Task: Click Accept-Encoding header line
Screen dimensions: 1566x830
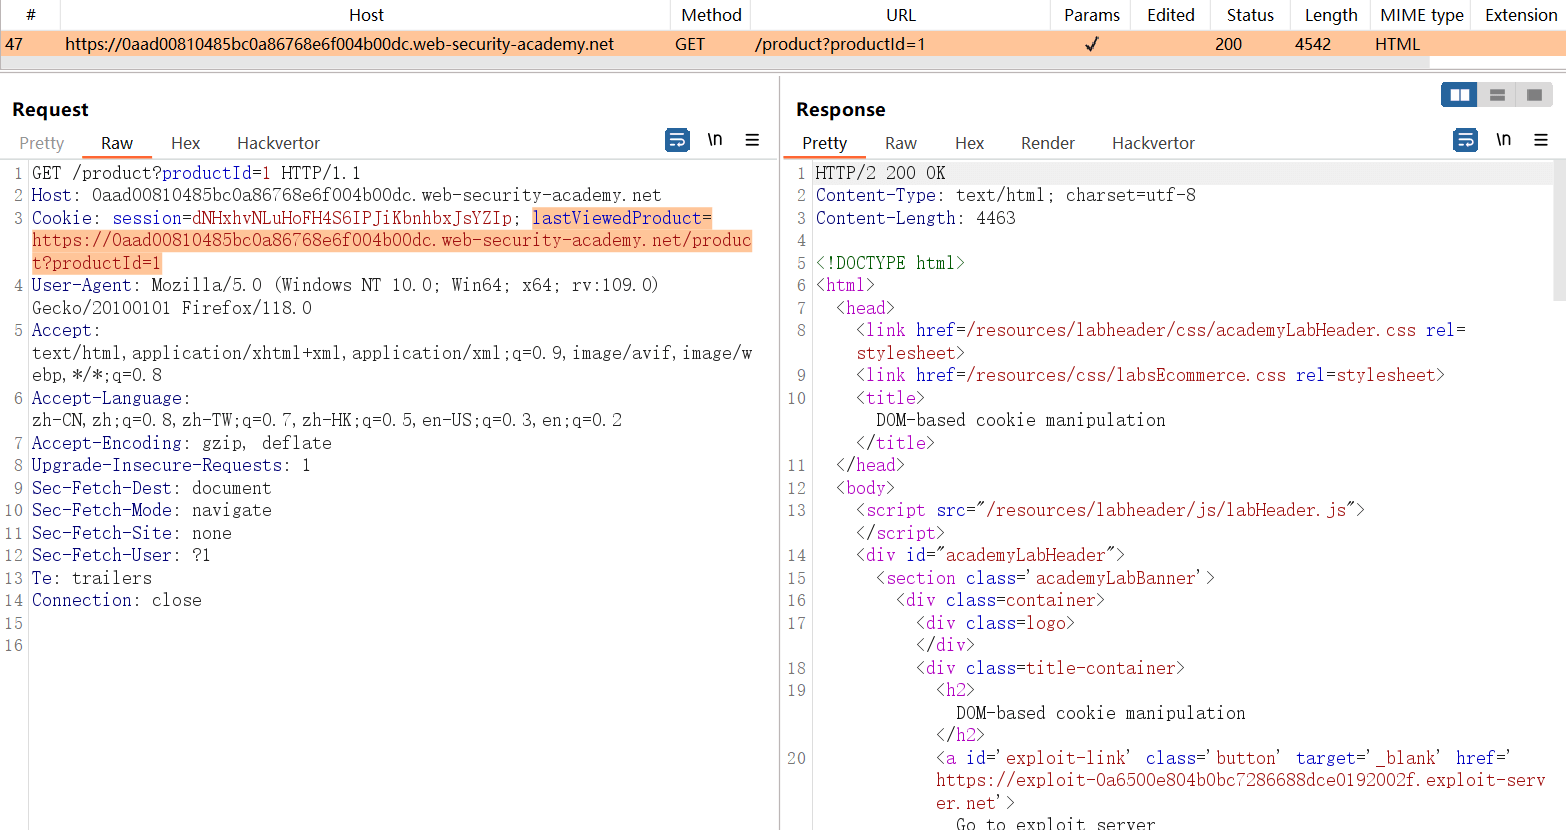Action: (181, 443)
